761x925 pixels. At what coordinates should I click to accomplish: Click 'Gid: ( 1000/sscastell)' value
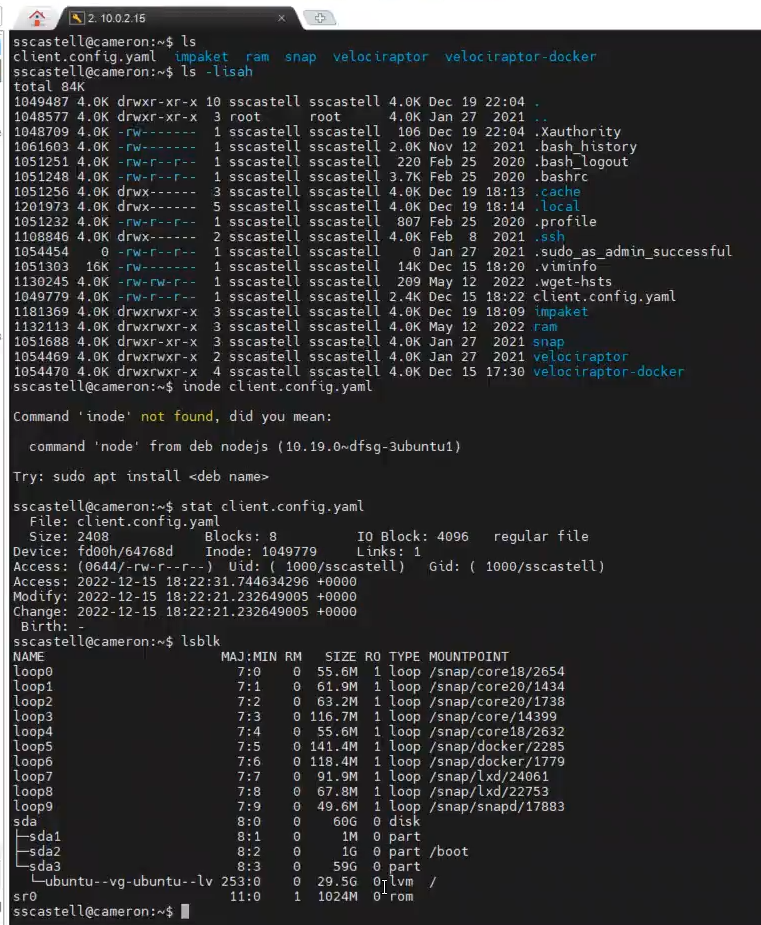click(517, 567)
